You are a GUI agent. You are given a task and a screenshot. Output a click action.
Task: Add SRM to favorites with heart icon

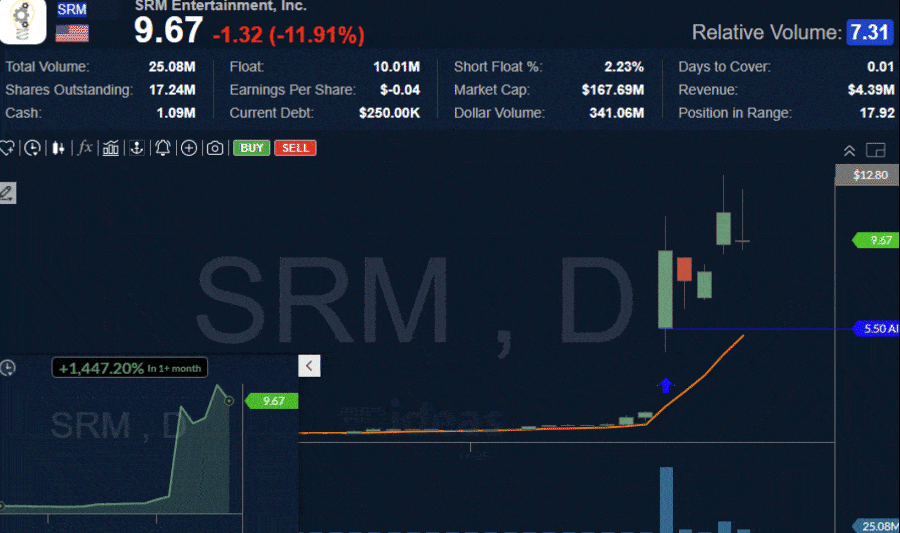[7, 149]
